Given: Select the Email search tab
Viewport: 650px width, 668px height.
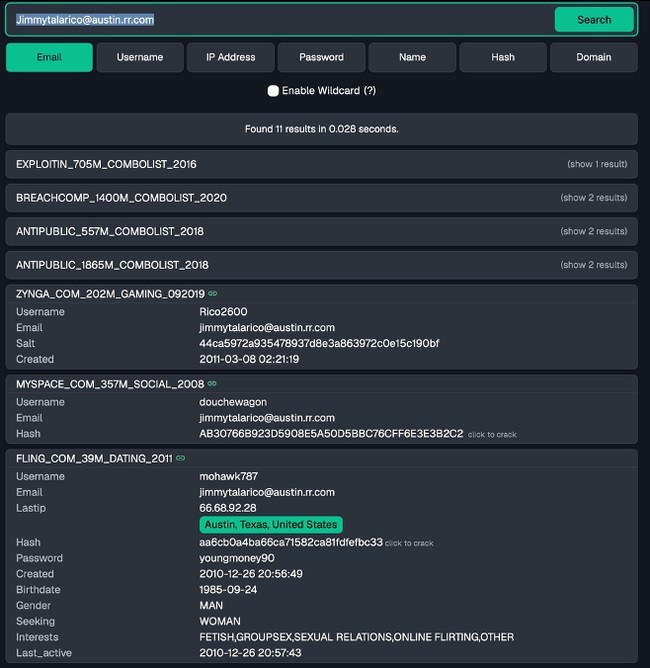Looking at the screenshot, I should 49,57.
